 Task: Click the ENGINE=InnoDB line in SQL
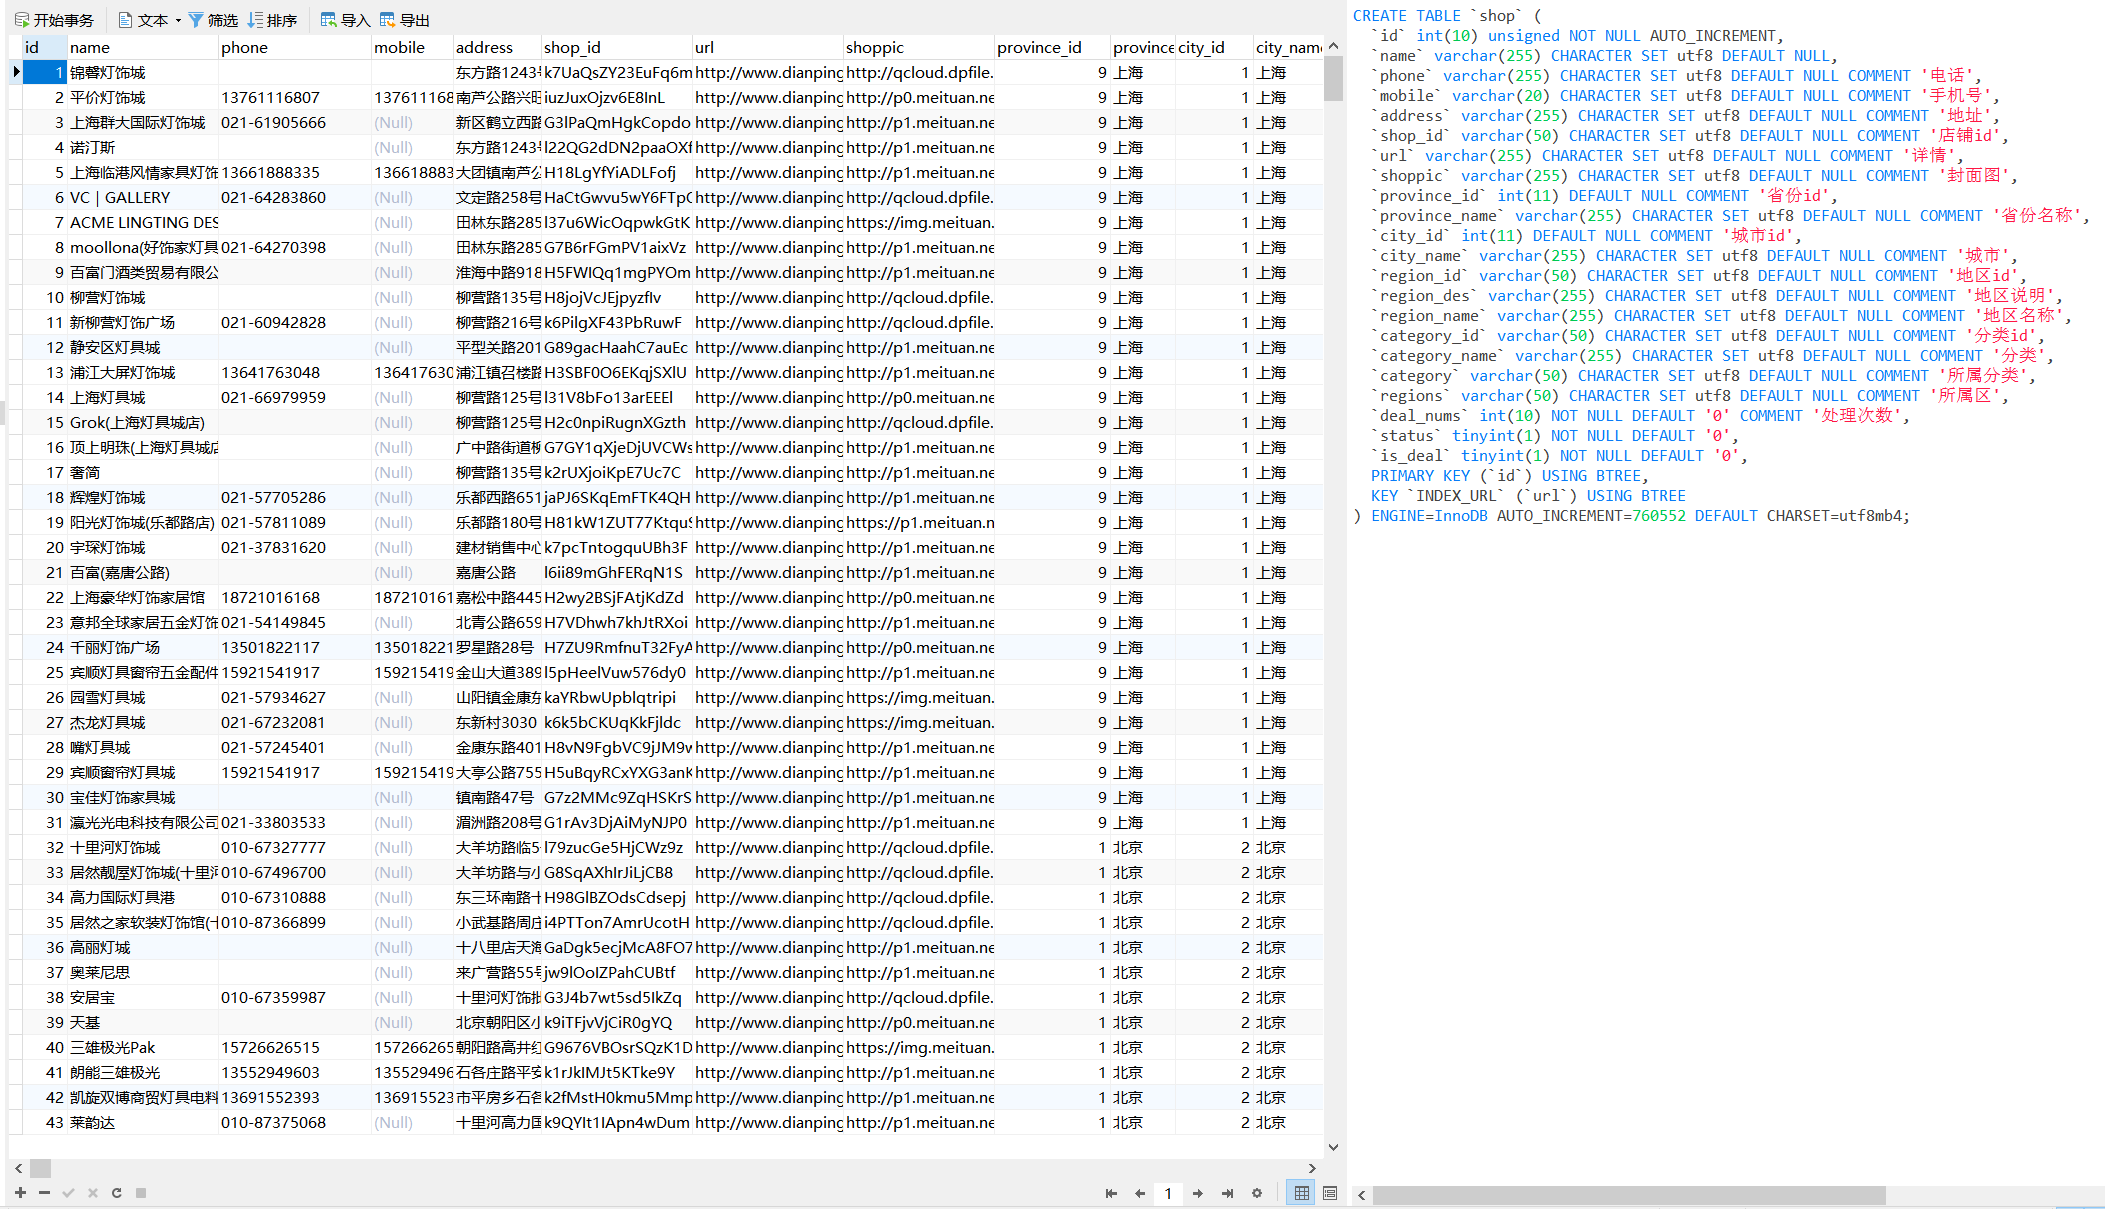pyautogui.click(x=1631, y=516)
